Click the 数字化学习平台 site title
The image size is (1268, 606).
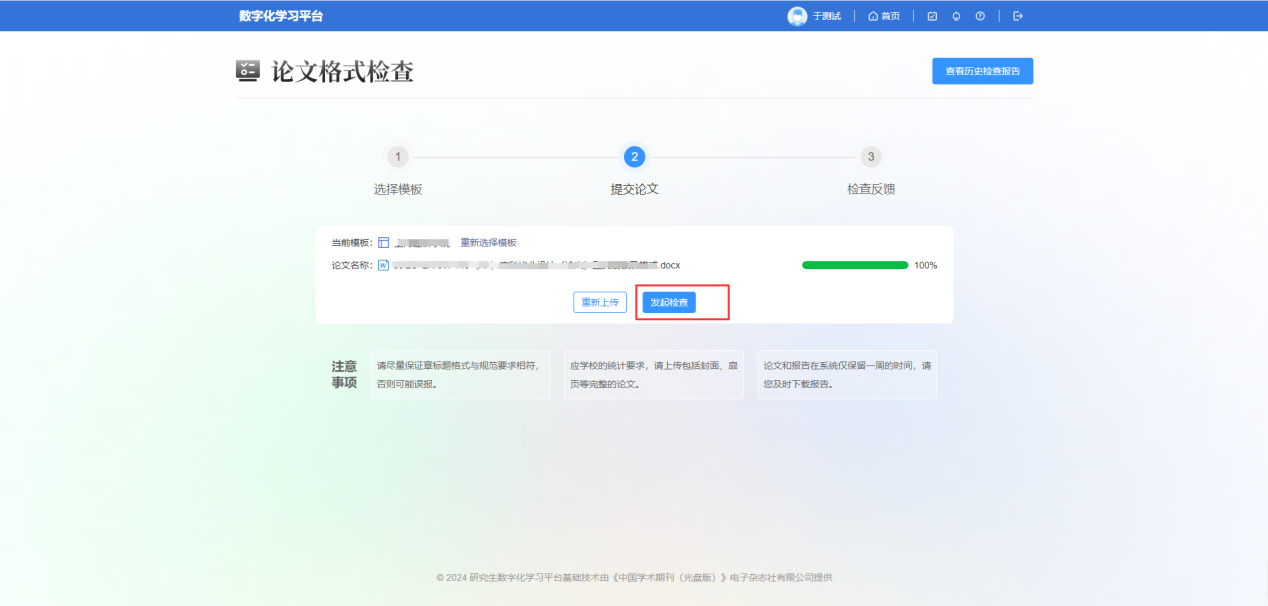coord(281,16)
